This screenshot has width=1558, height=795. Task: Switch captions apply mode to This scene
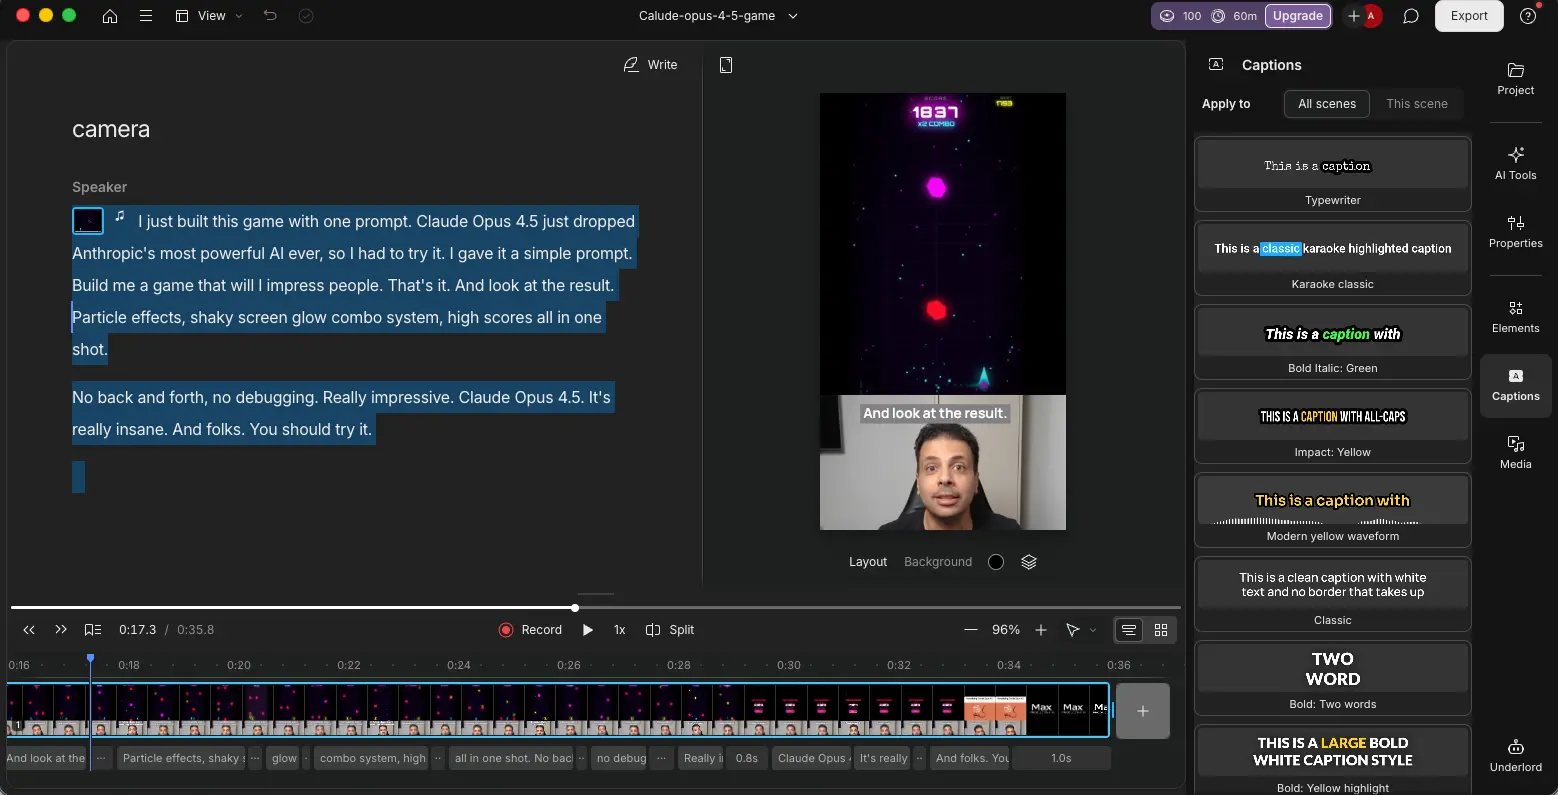coord(1417,103)
